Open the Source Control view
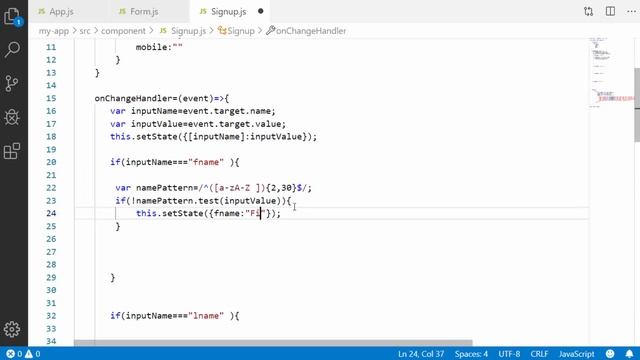This screenshot has height=360, width=640. pos(12,83)
